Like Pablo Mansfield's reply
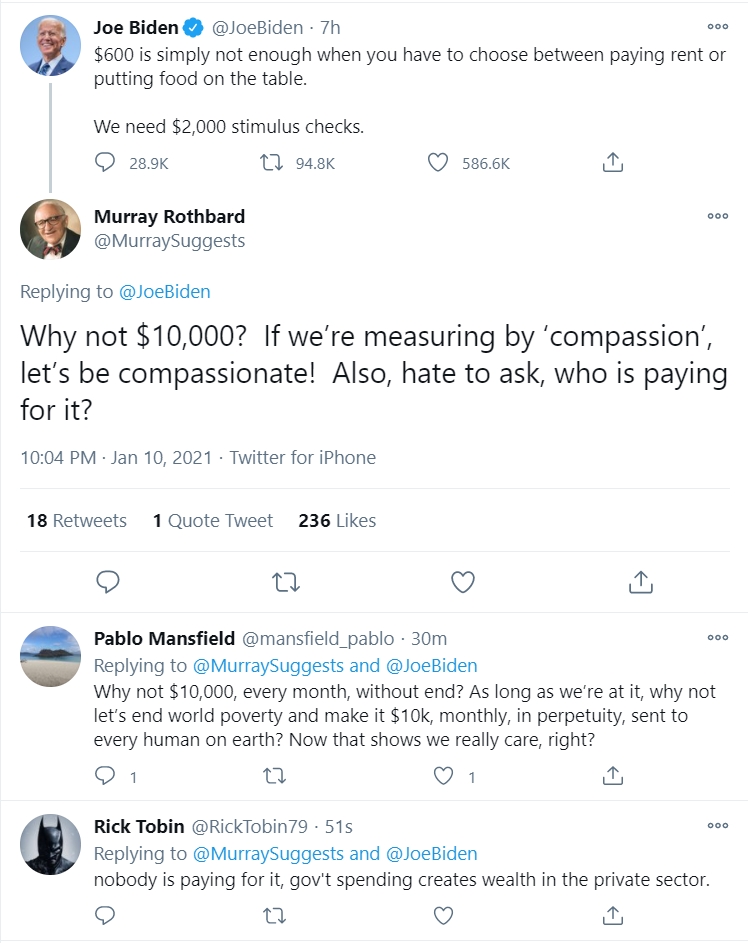Viewport: 748px width, 943px height. coord(444,776)
